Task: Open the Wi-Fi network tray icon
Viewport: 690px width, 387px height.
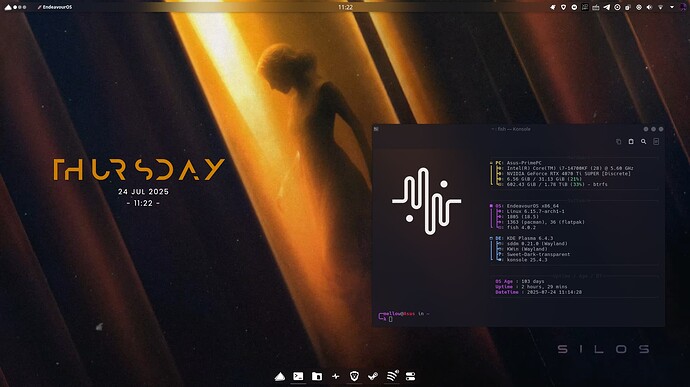Action: pyautogui.click(x=661, y=7)
